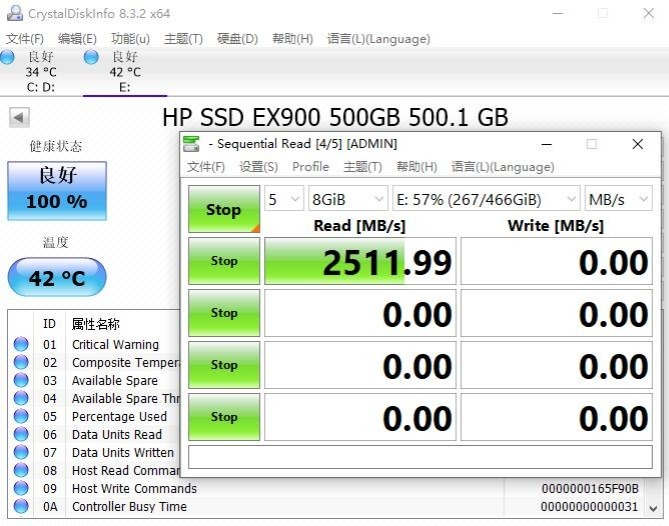This screenshot has width=669, height=526.
Task: Click status orb for Host Read Commands row
Action: click(x=21, y=470)
